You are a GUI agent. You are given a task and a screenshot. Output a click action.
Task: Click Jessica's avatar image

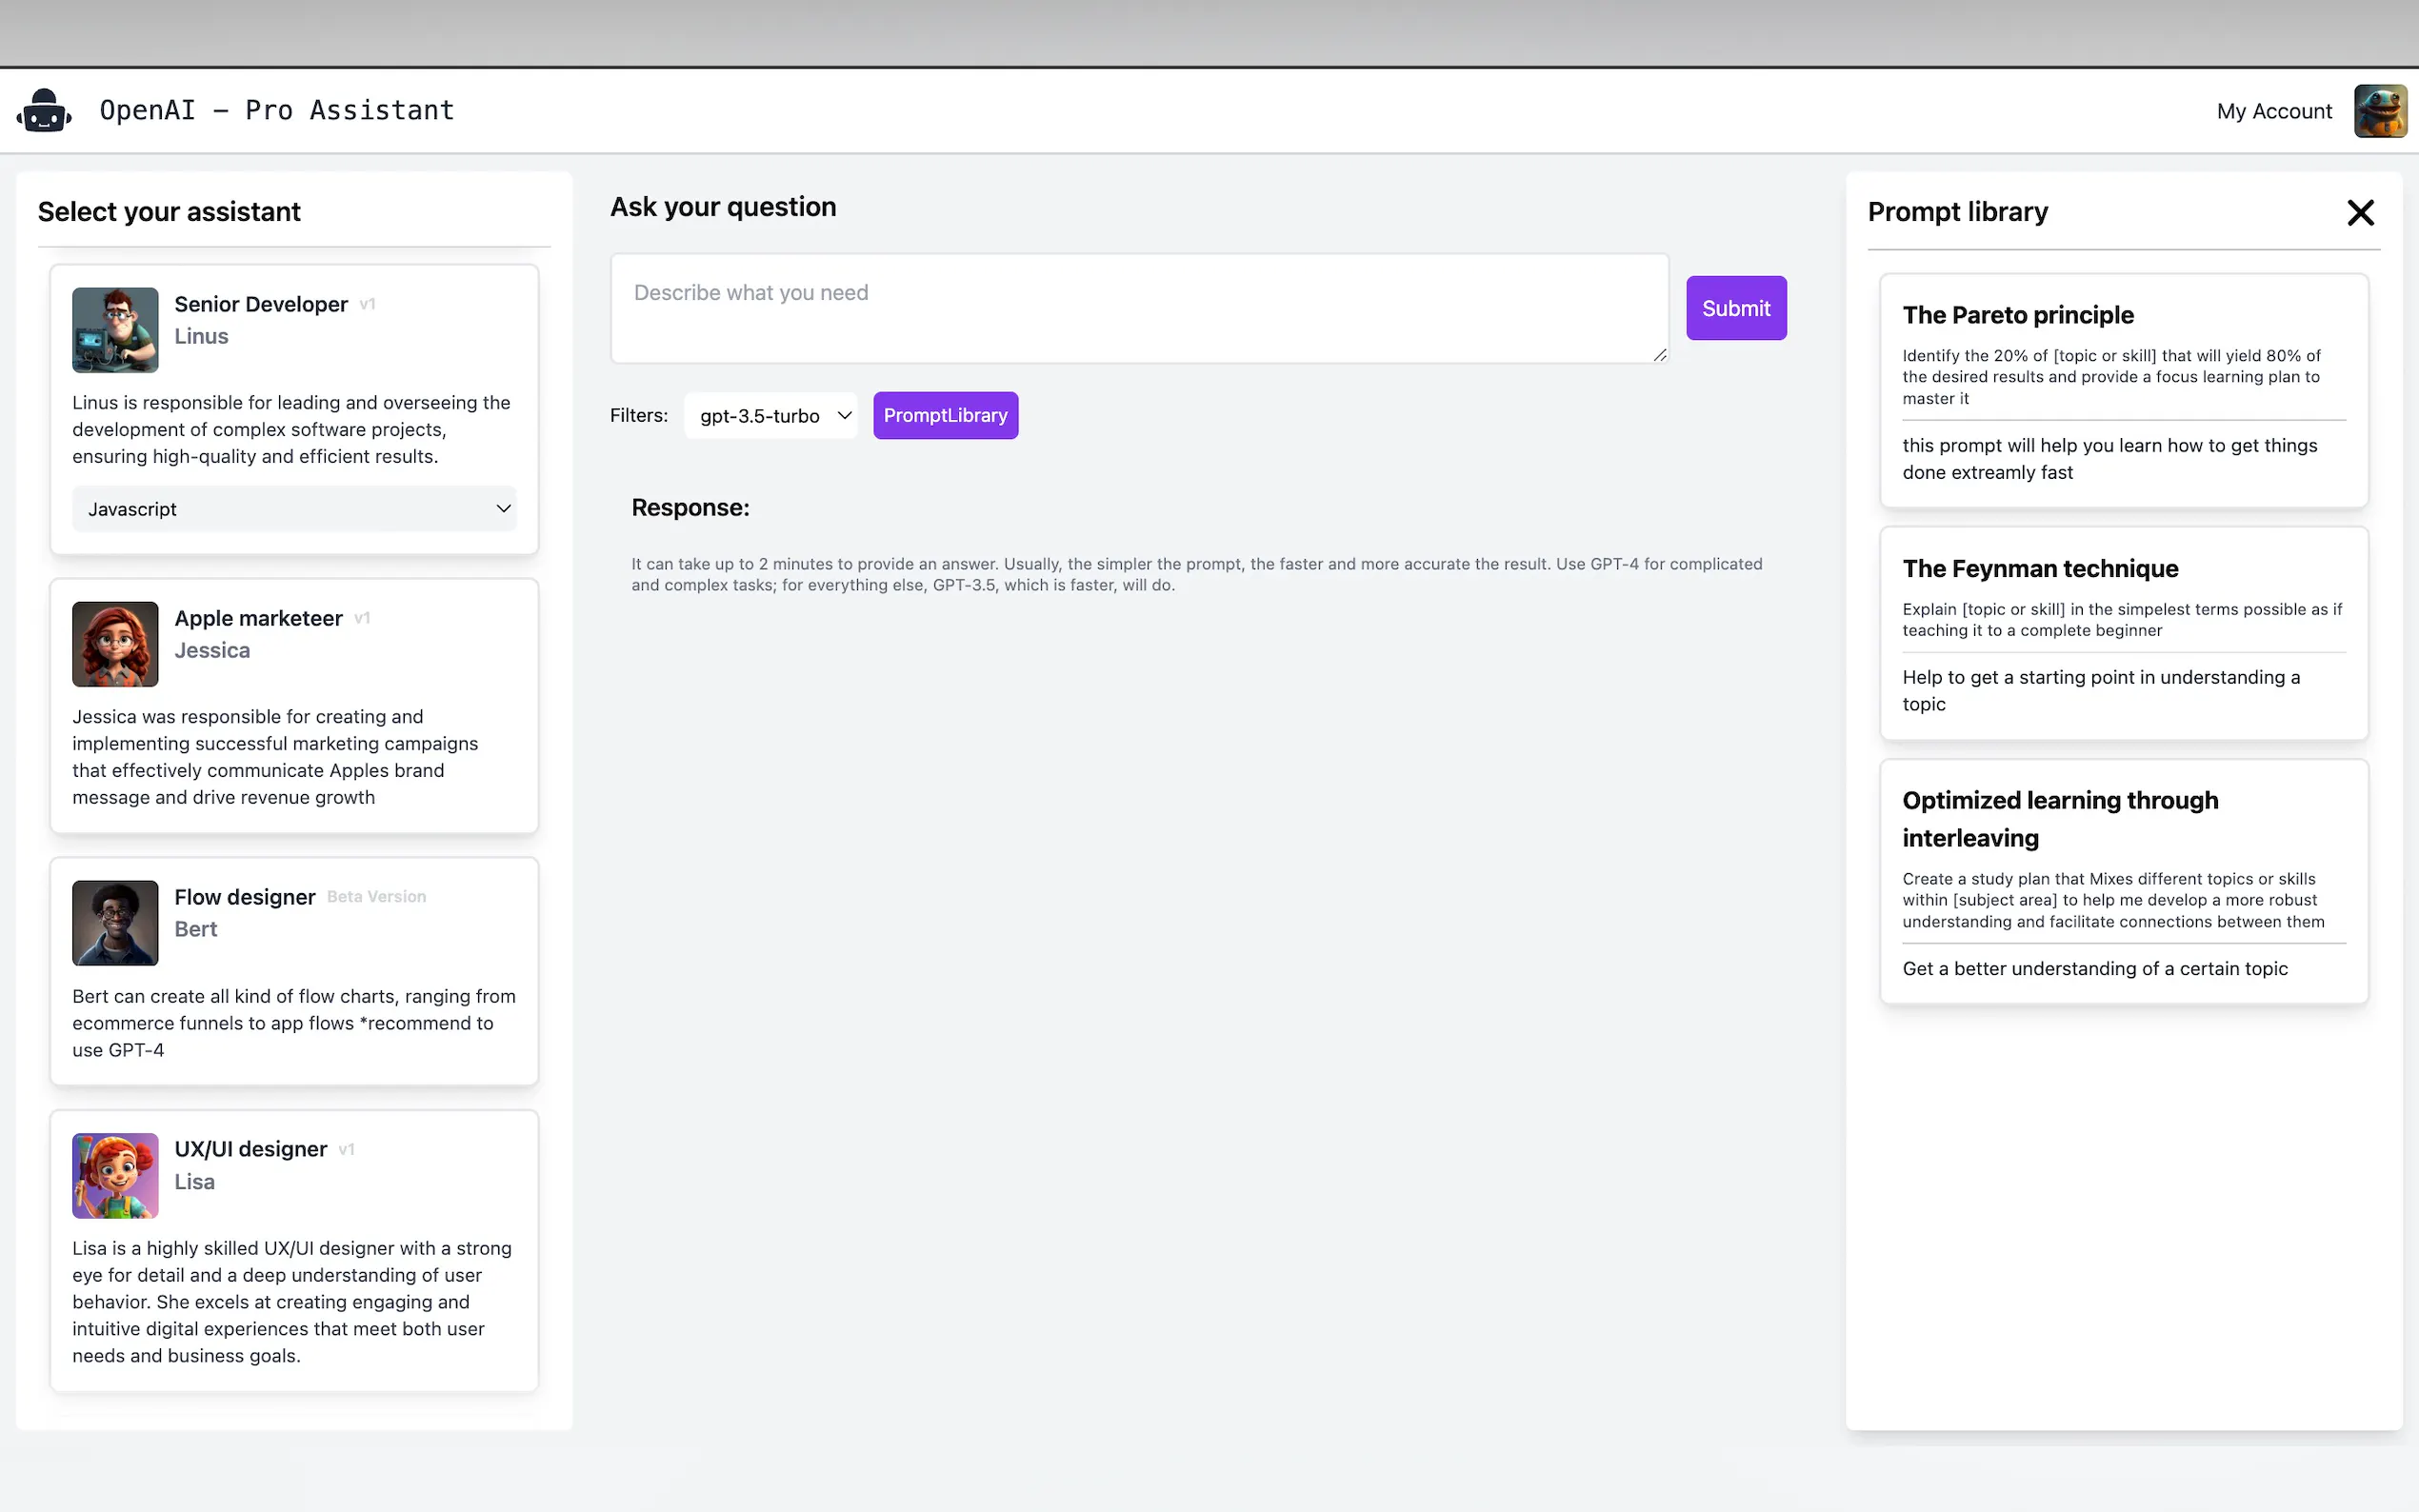tap(115, 644)
